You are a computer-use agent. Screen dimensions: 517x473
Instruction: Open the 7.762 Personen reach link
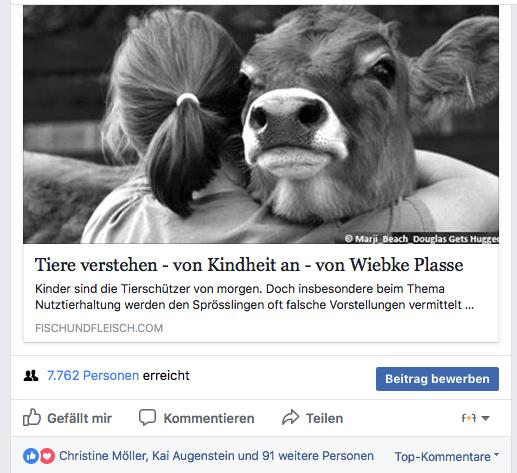point(93,376)
